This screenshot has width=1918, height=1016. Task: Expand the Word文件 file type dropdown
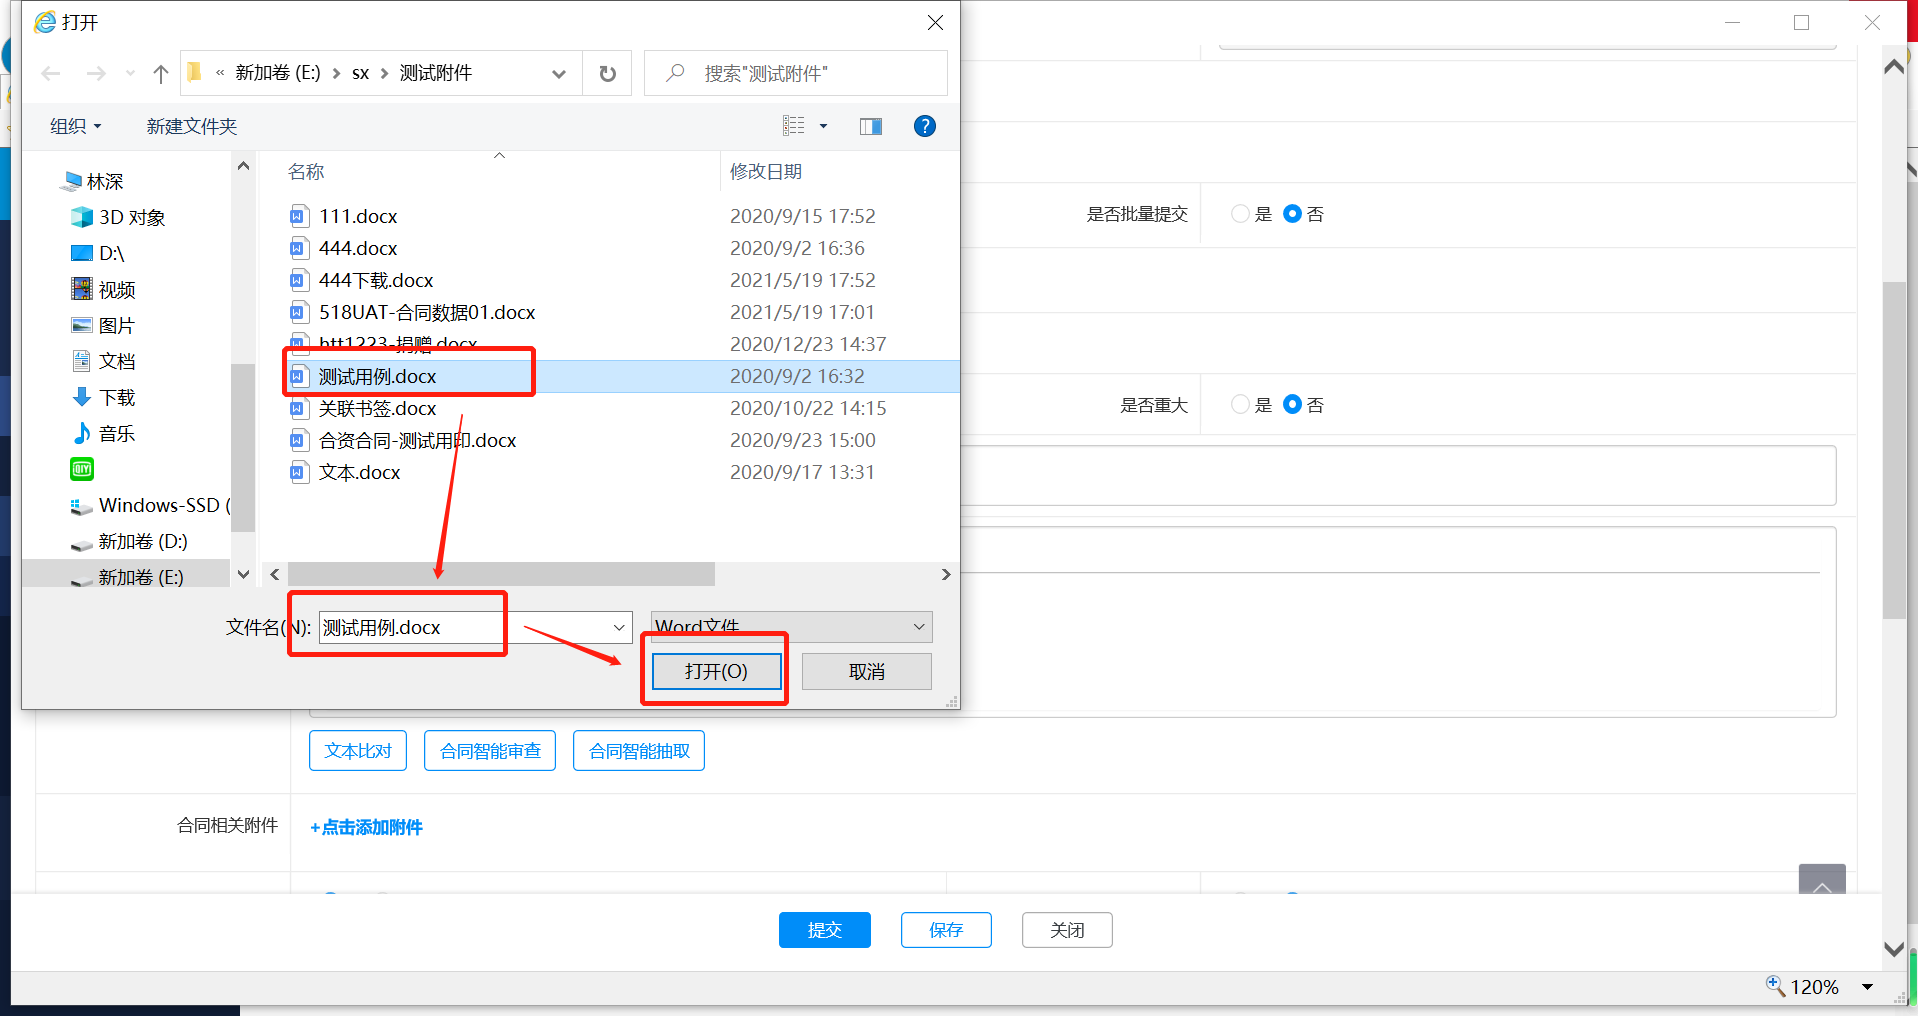(x=918, y=627)
